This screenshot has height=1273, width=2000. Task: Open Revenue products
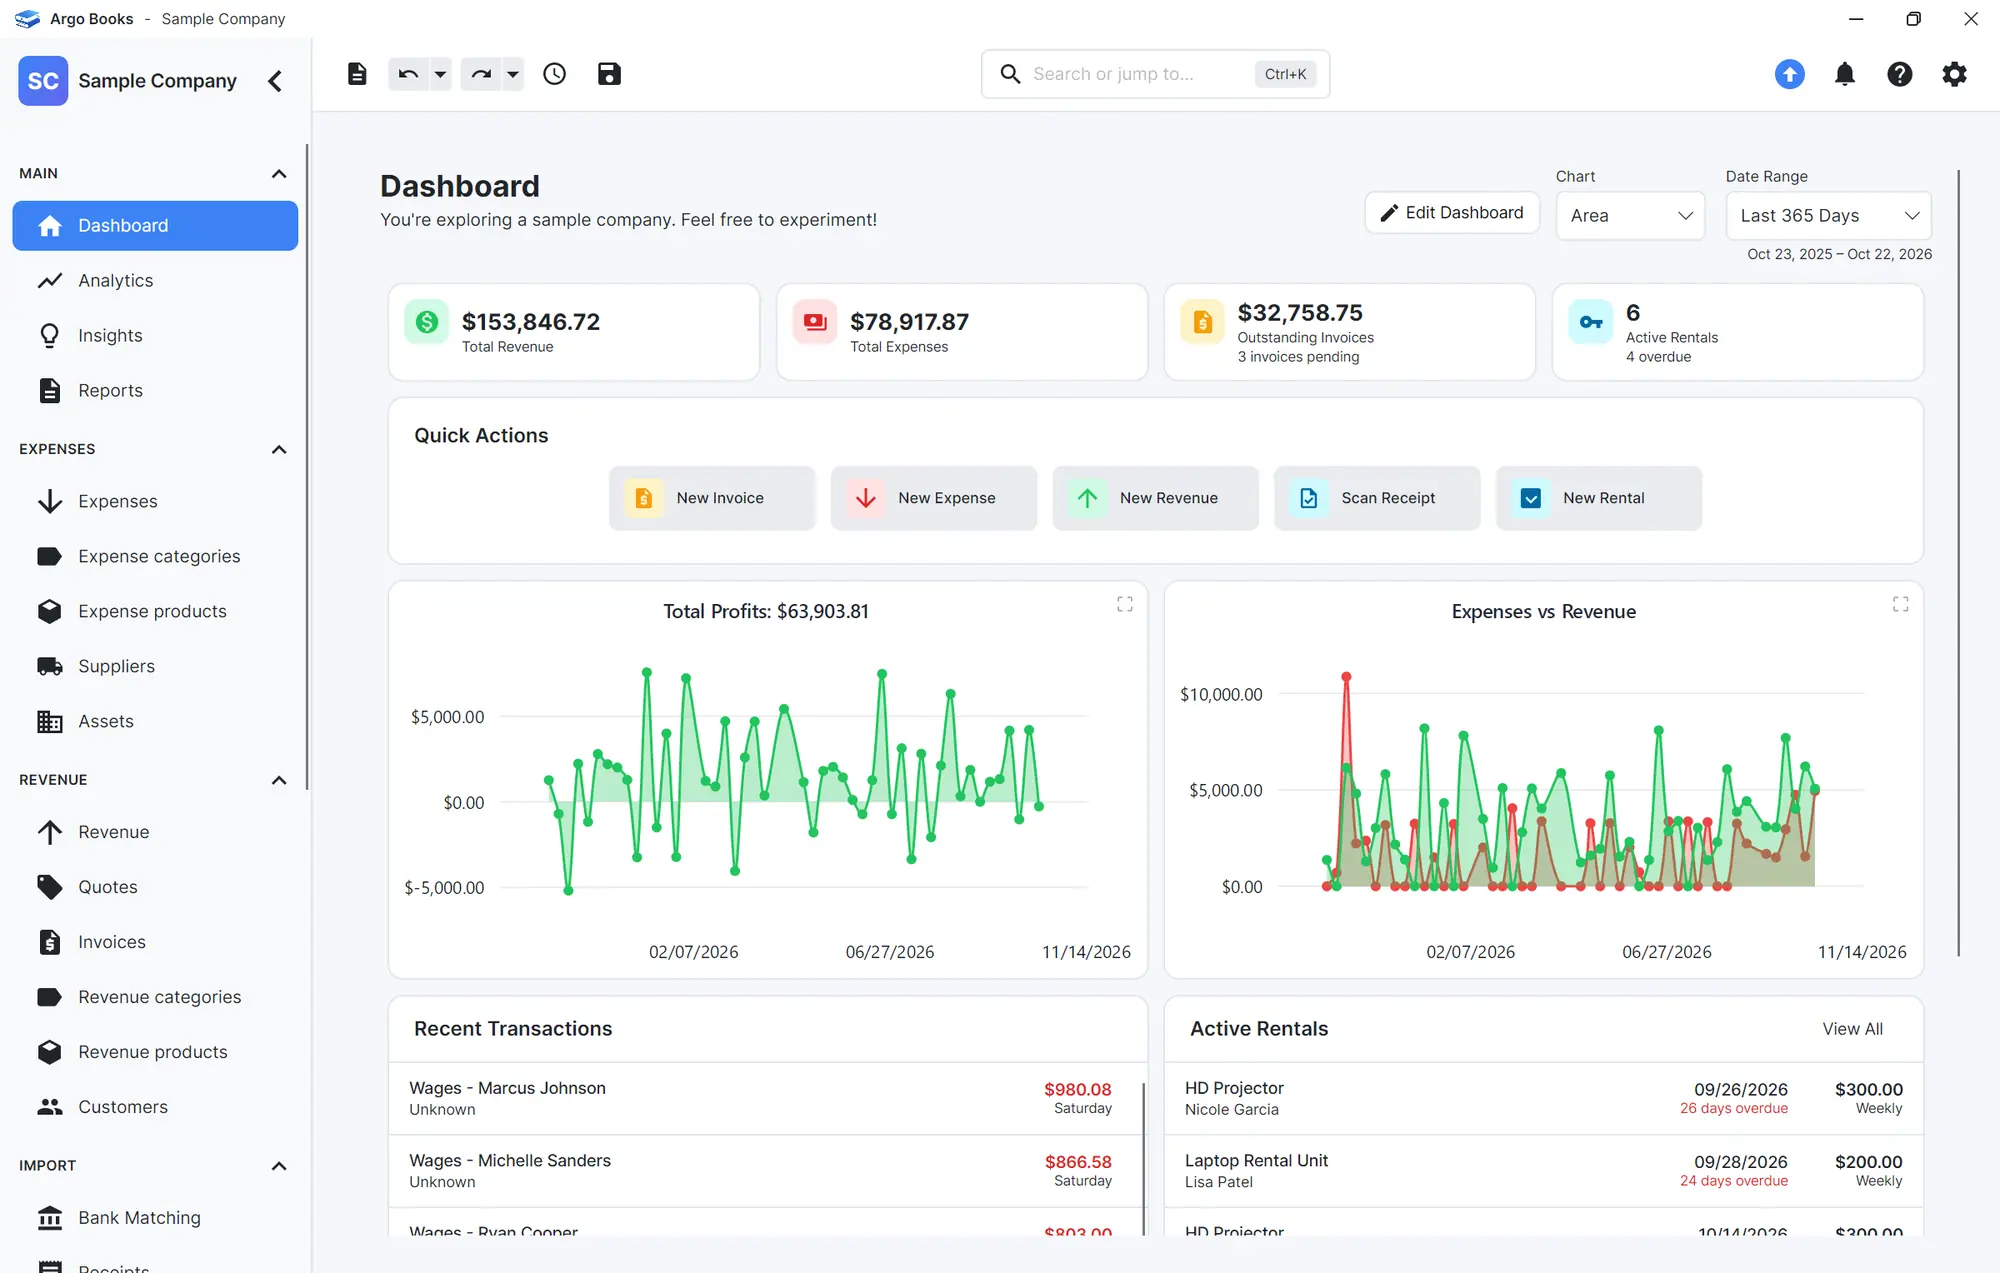155,1052
